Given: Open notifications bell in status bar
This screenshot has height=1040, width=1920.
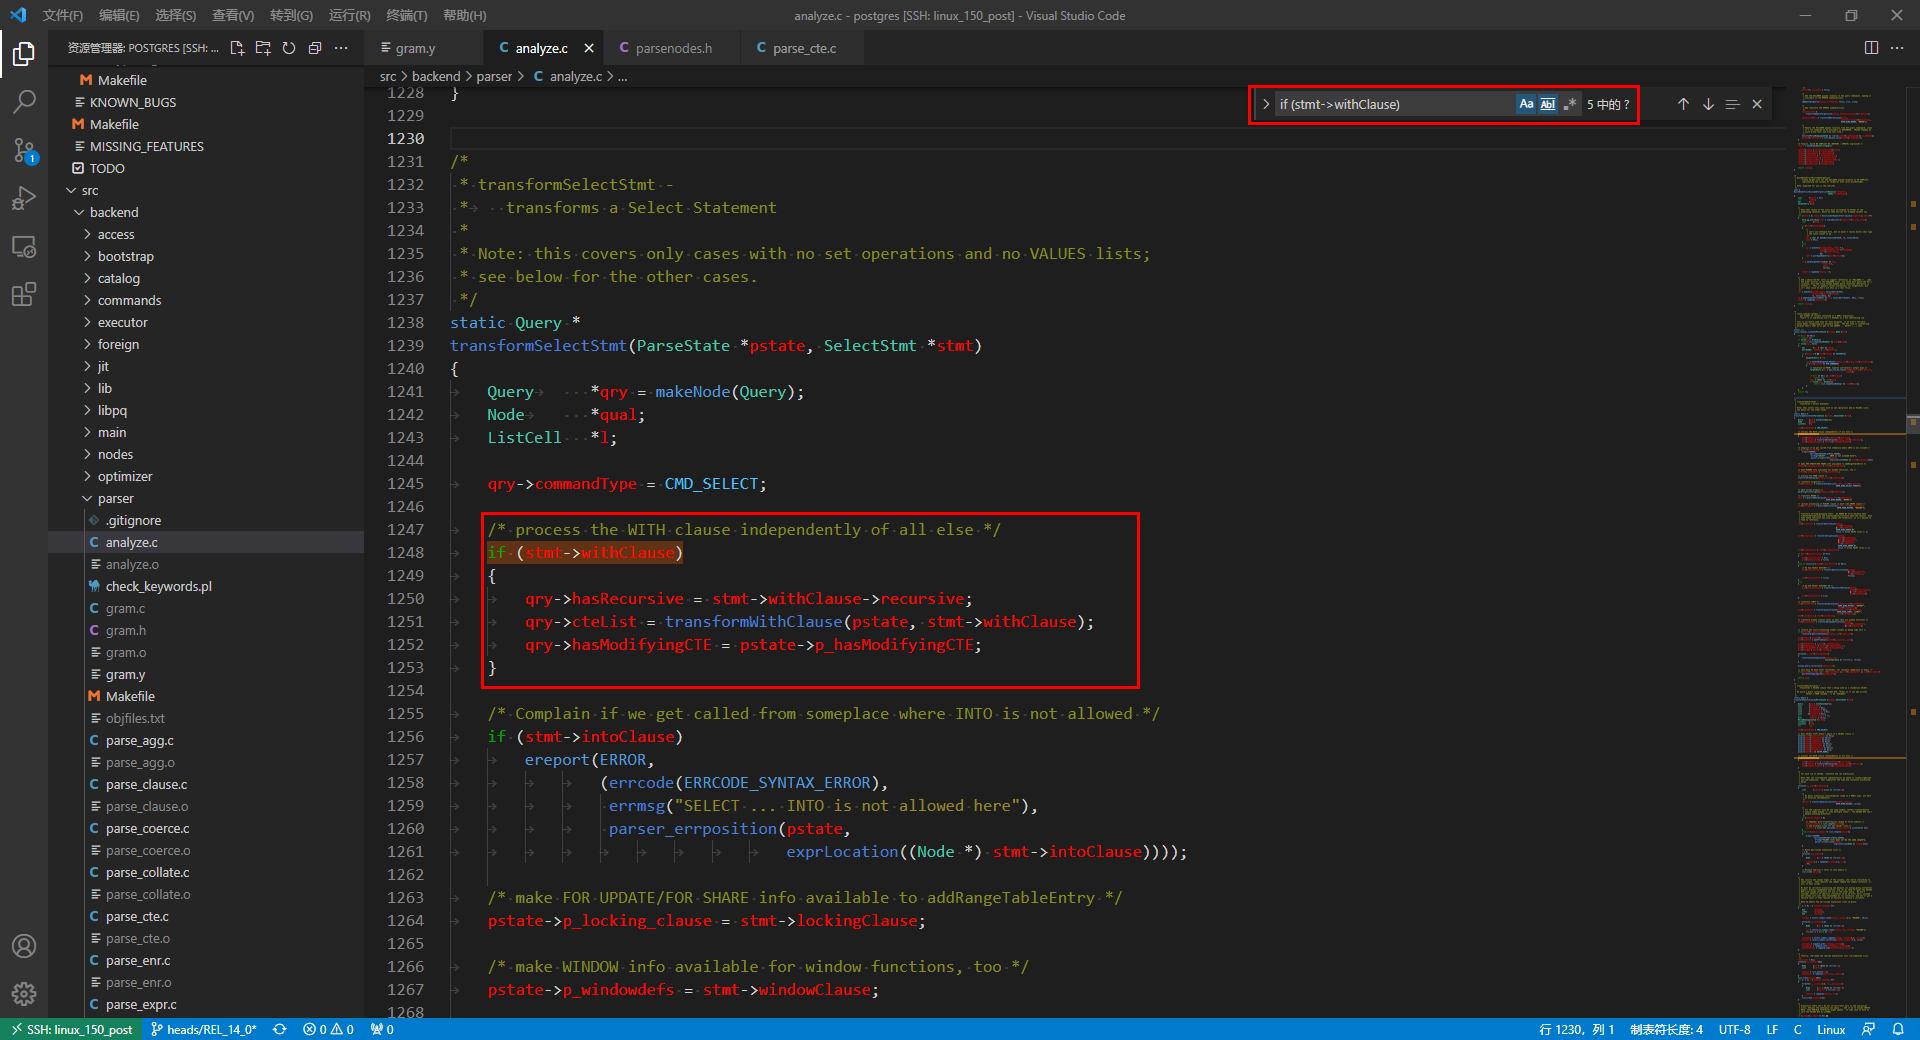Looking at the screenshot, I should point(1898,1029).
